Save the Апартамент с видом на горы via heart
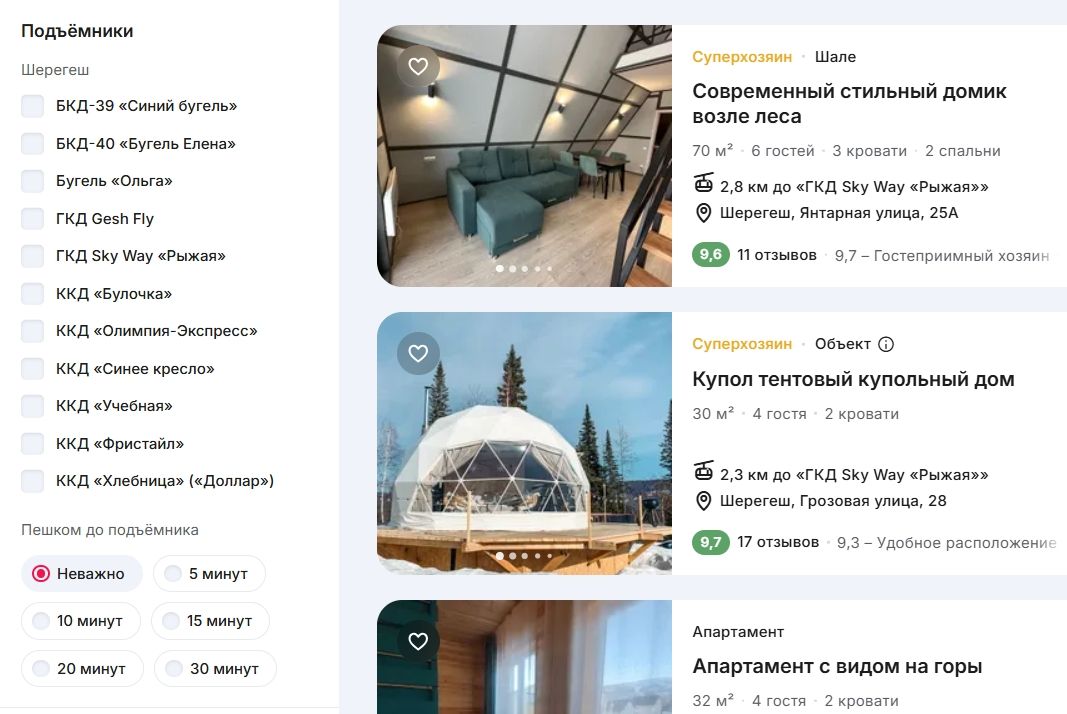This screenshot has width=1067, height=714. click(418, 641)
